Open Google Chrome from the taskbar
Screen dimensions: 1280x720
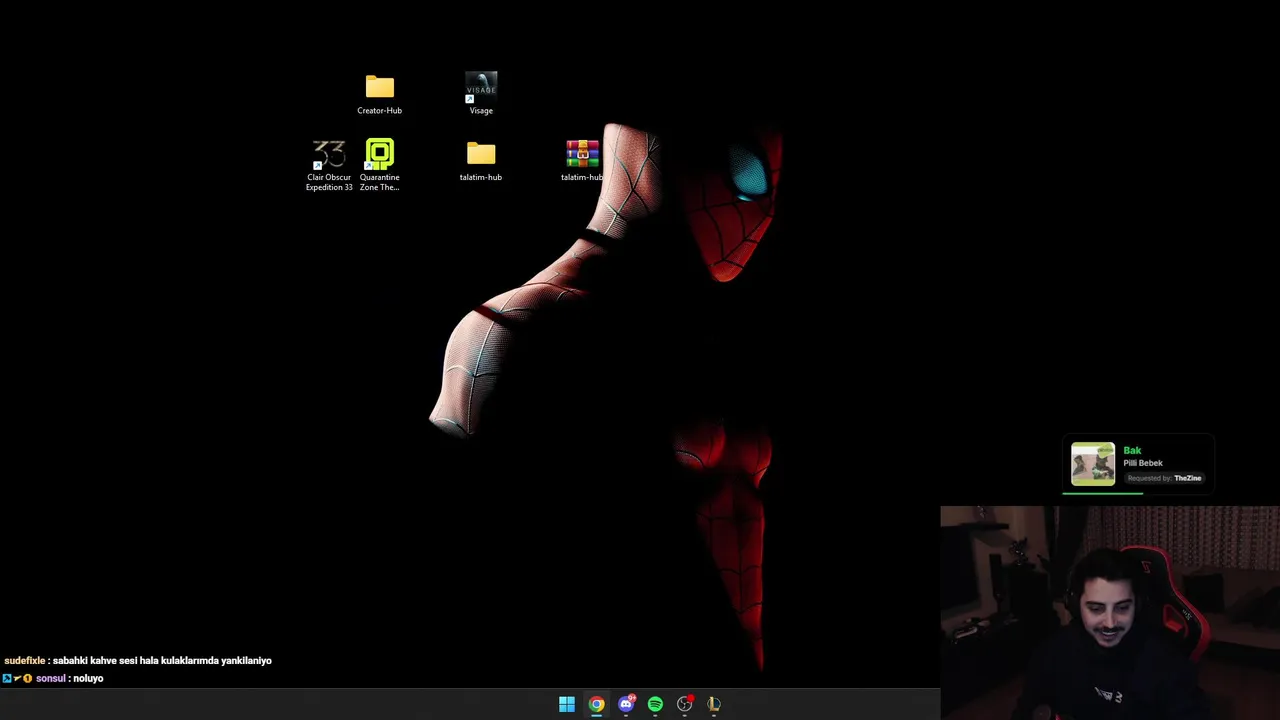pos(596,704)
